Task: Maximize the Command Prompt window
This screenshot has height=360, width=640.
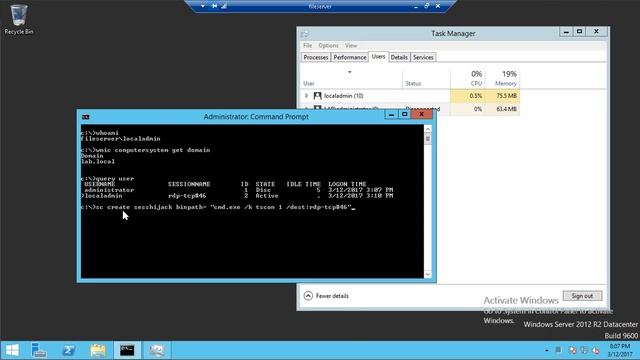Action: (404, 115)
